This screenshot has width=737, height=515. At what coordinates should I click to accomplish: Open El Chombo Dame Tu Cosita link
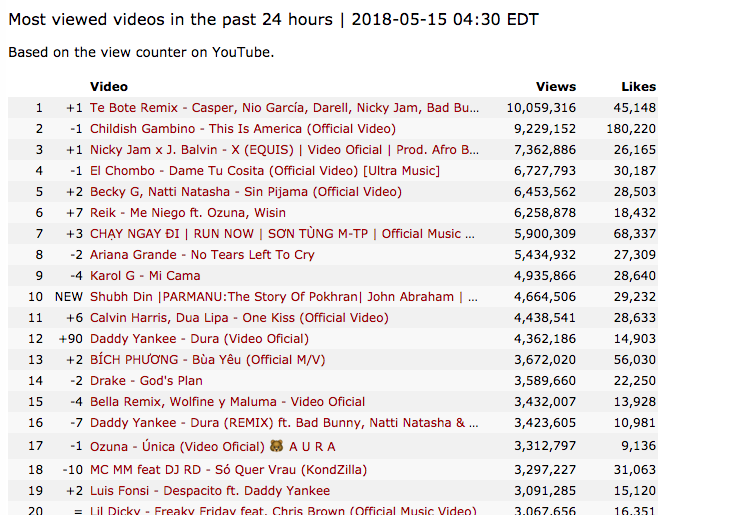click(x=265, y=171)
